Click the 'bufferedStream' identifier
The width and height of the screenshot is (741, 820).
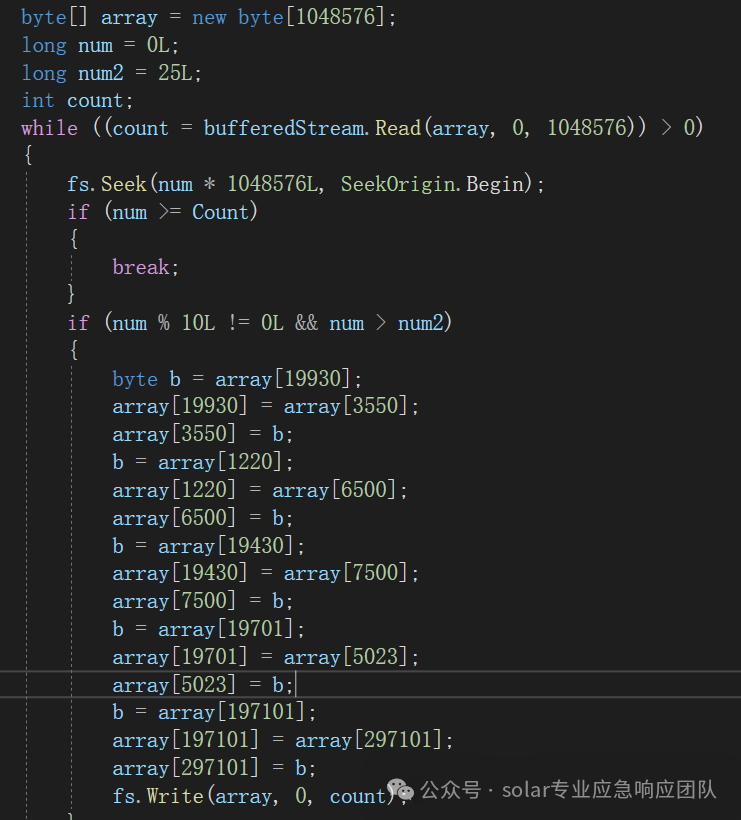pos(284,128)
